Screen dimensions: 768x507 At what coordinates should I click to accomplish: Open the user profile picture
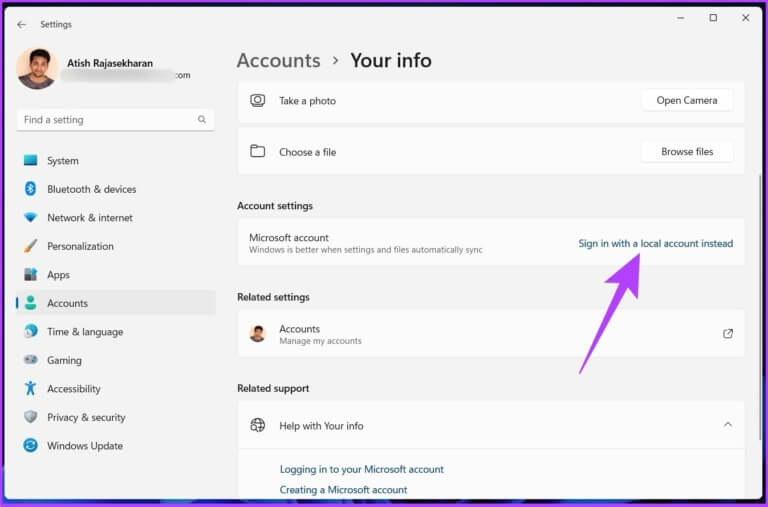point(37,69)
